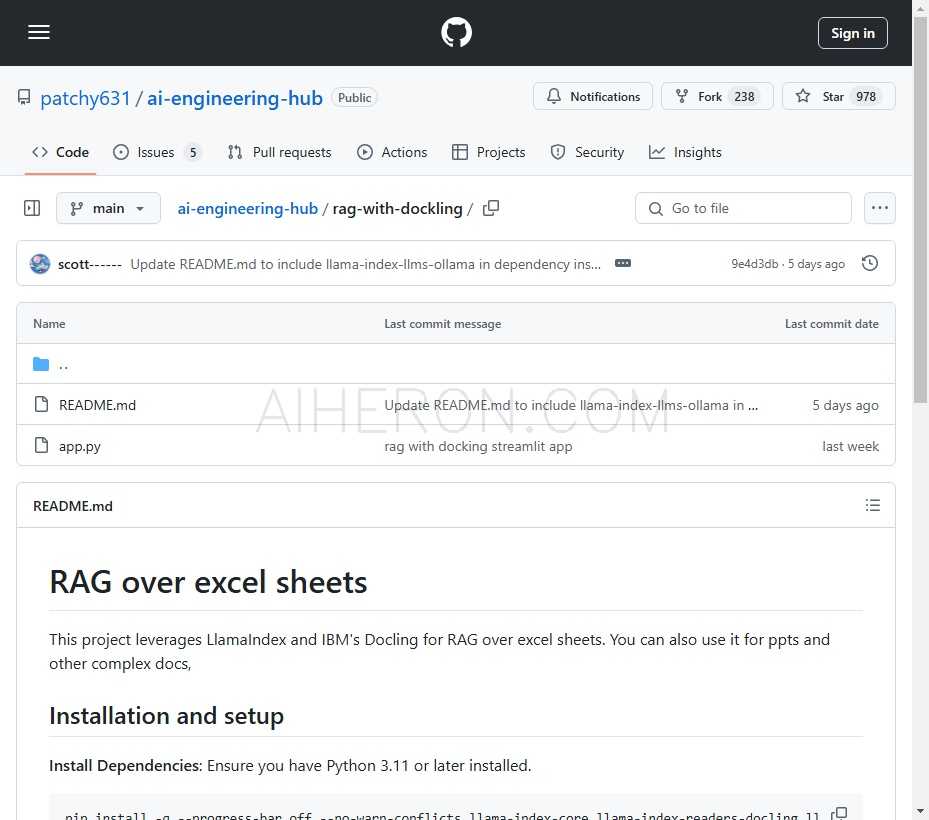Image resolution: width=929 pixels, height=820 pixels.
Task: Open the site navigation hamburger menu
Action: click(39, 32)
